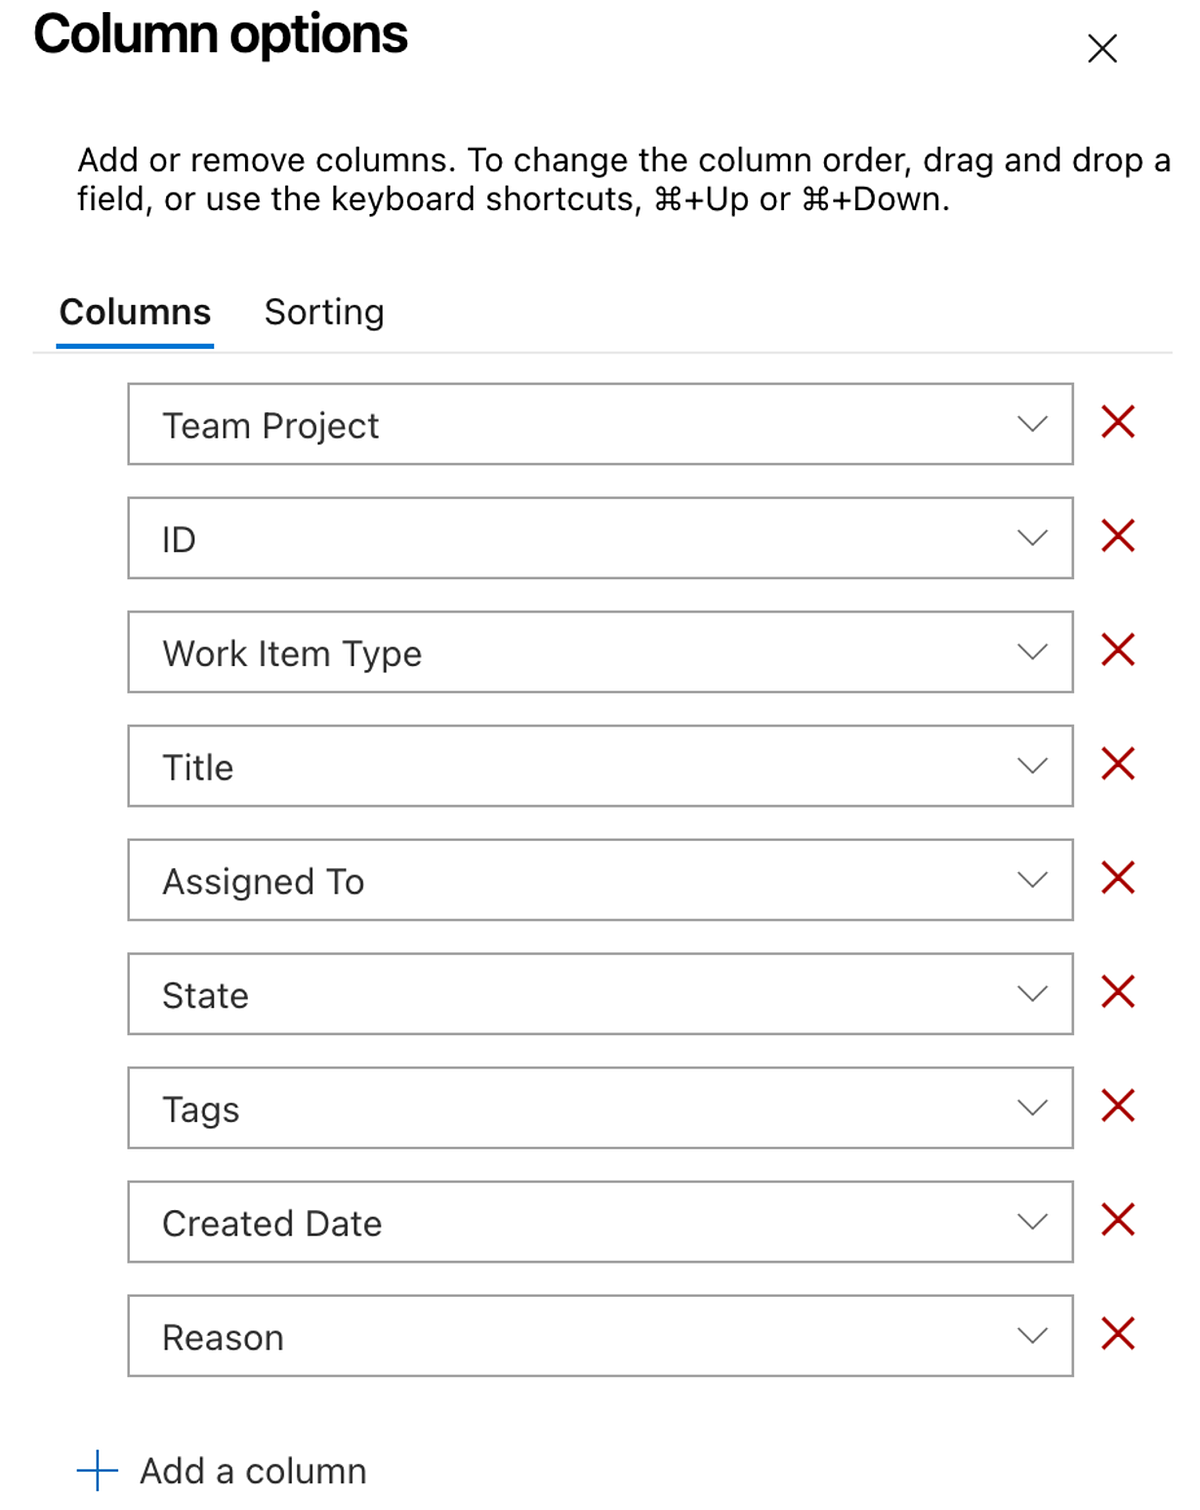Switch to the Sorting tab

[324, 312]
